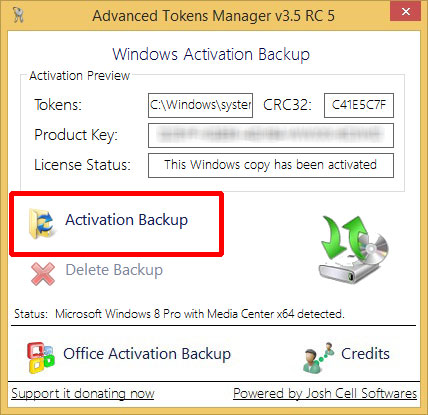This screenshot has height=415, width=428.
Task: Click the Status line showing Windows 8 Pro
Action: (x=179, y=314)
